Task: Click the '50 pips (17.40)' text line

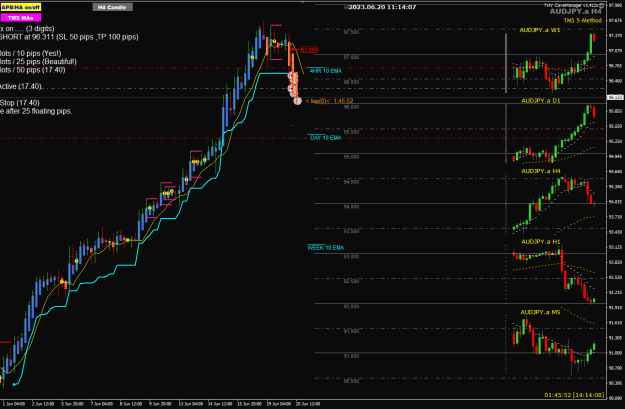Action: pos(33,70)
